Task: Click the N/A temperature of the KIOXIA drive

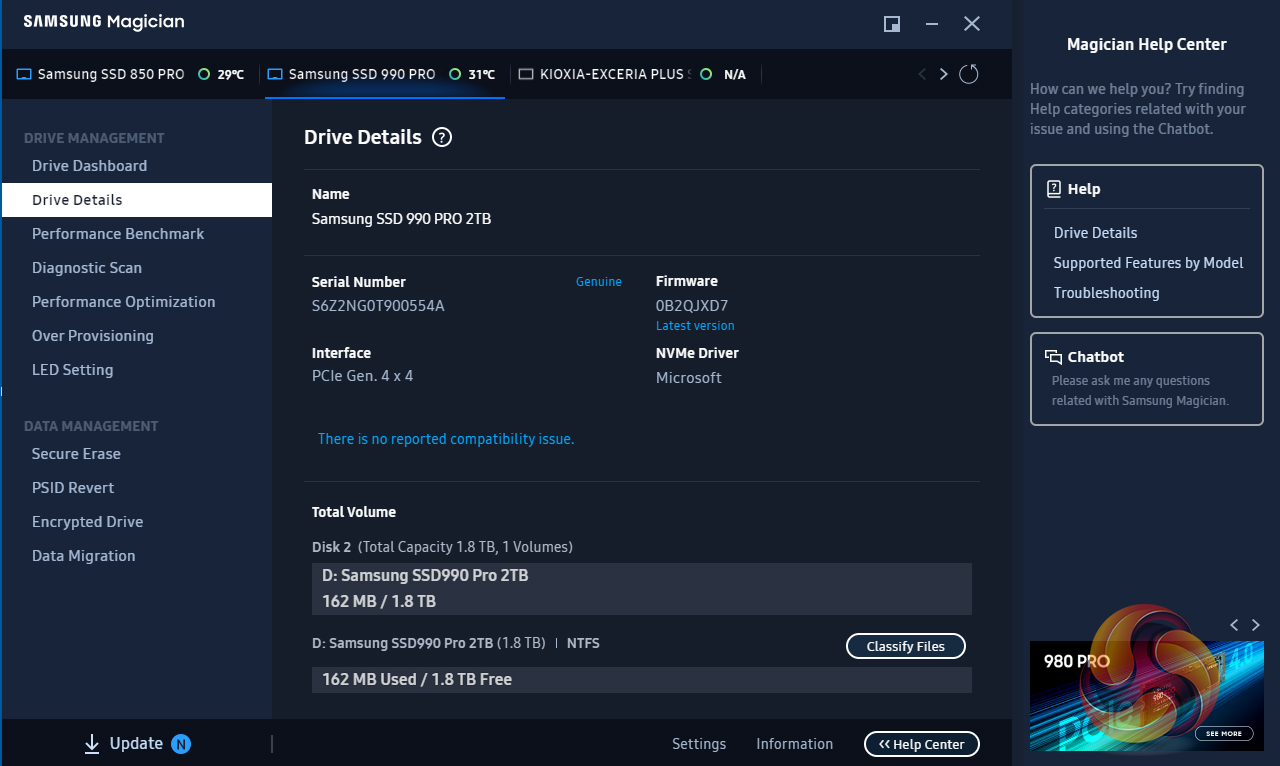Action: [x=734, y=74]
